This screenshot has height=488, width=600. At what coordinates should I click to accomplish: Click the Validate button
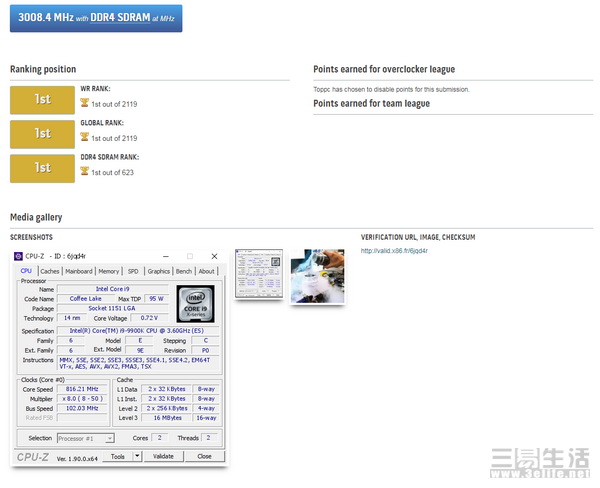[163, 456]
